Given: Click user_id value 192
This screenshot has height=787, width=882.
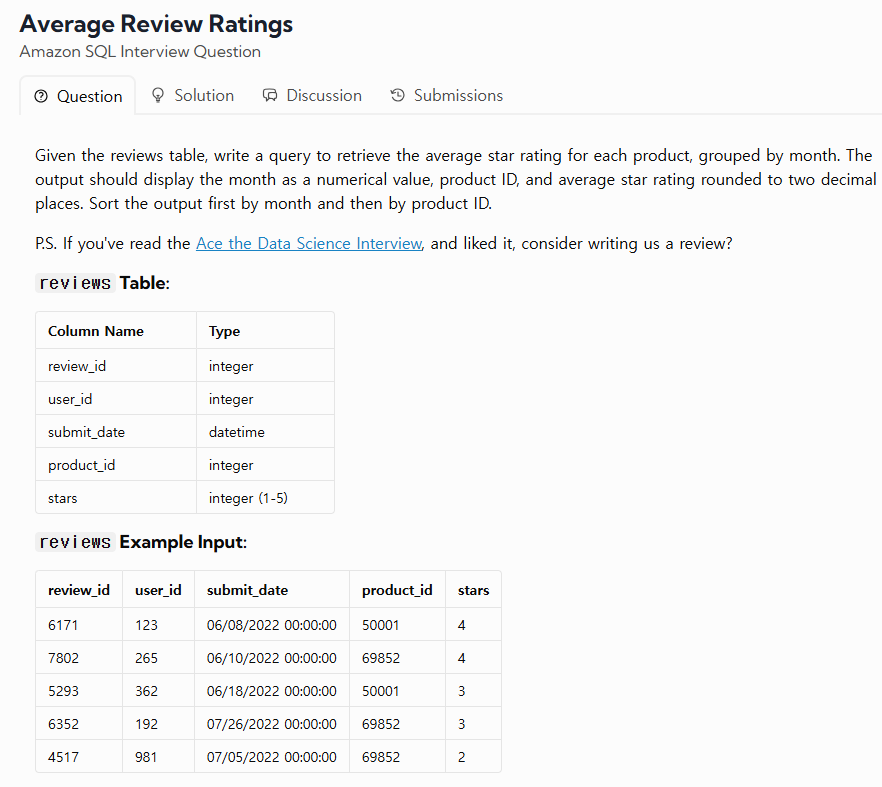Looking at the screenshot, I should point(146,724).
